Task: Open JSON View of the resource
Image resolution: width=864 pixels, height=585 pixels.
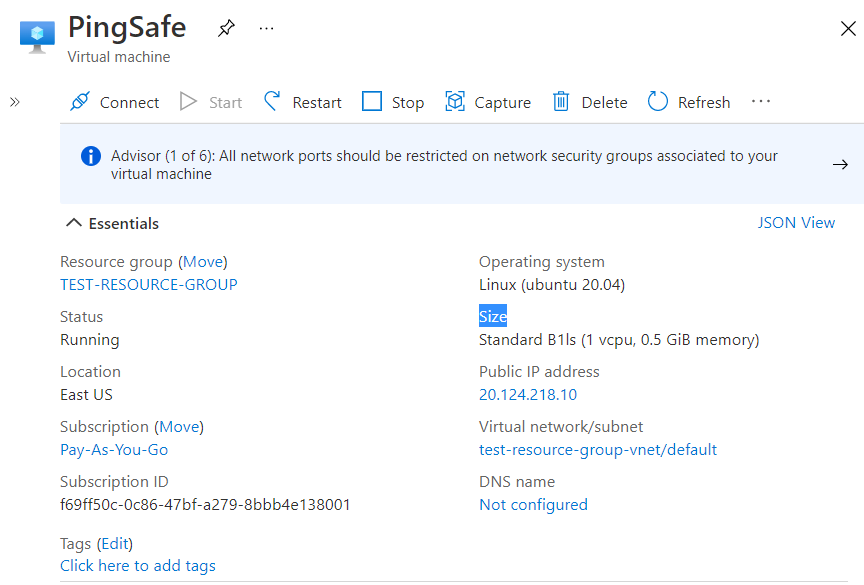Action: 796,223
